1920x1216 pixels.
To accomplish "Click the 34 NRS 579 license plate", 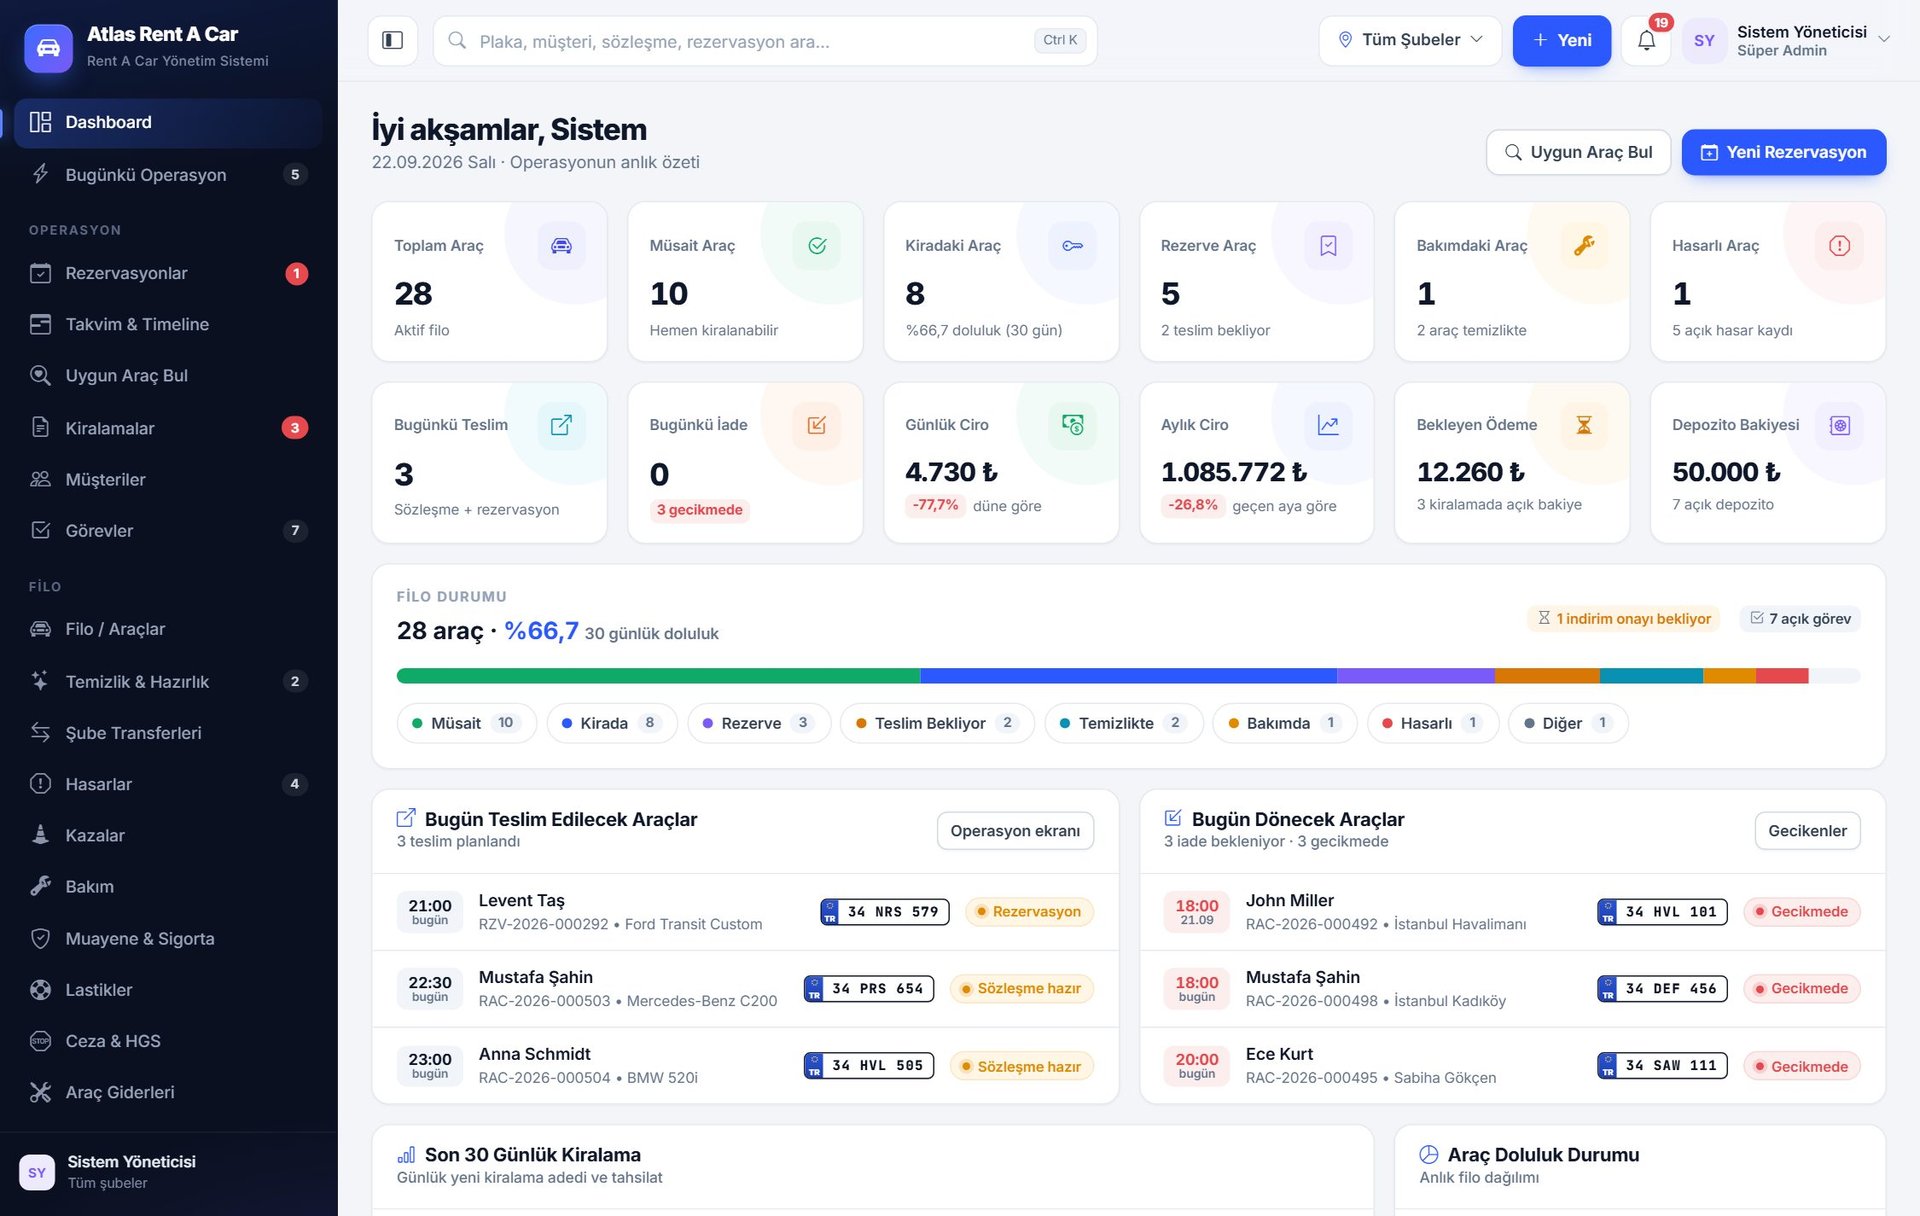I will [x=885, y=912].
